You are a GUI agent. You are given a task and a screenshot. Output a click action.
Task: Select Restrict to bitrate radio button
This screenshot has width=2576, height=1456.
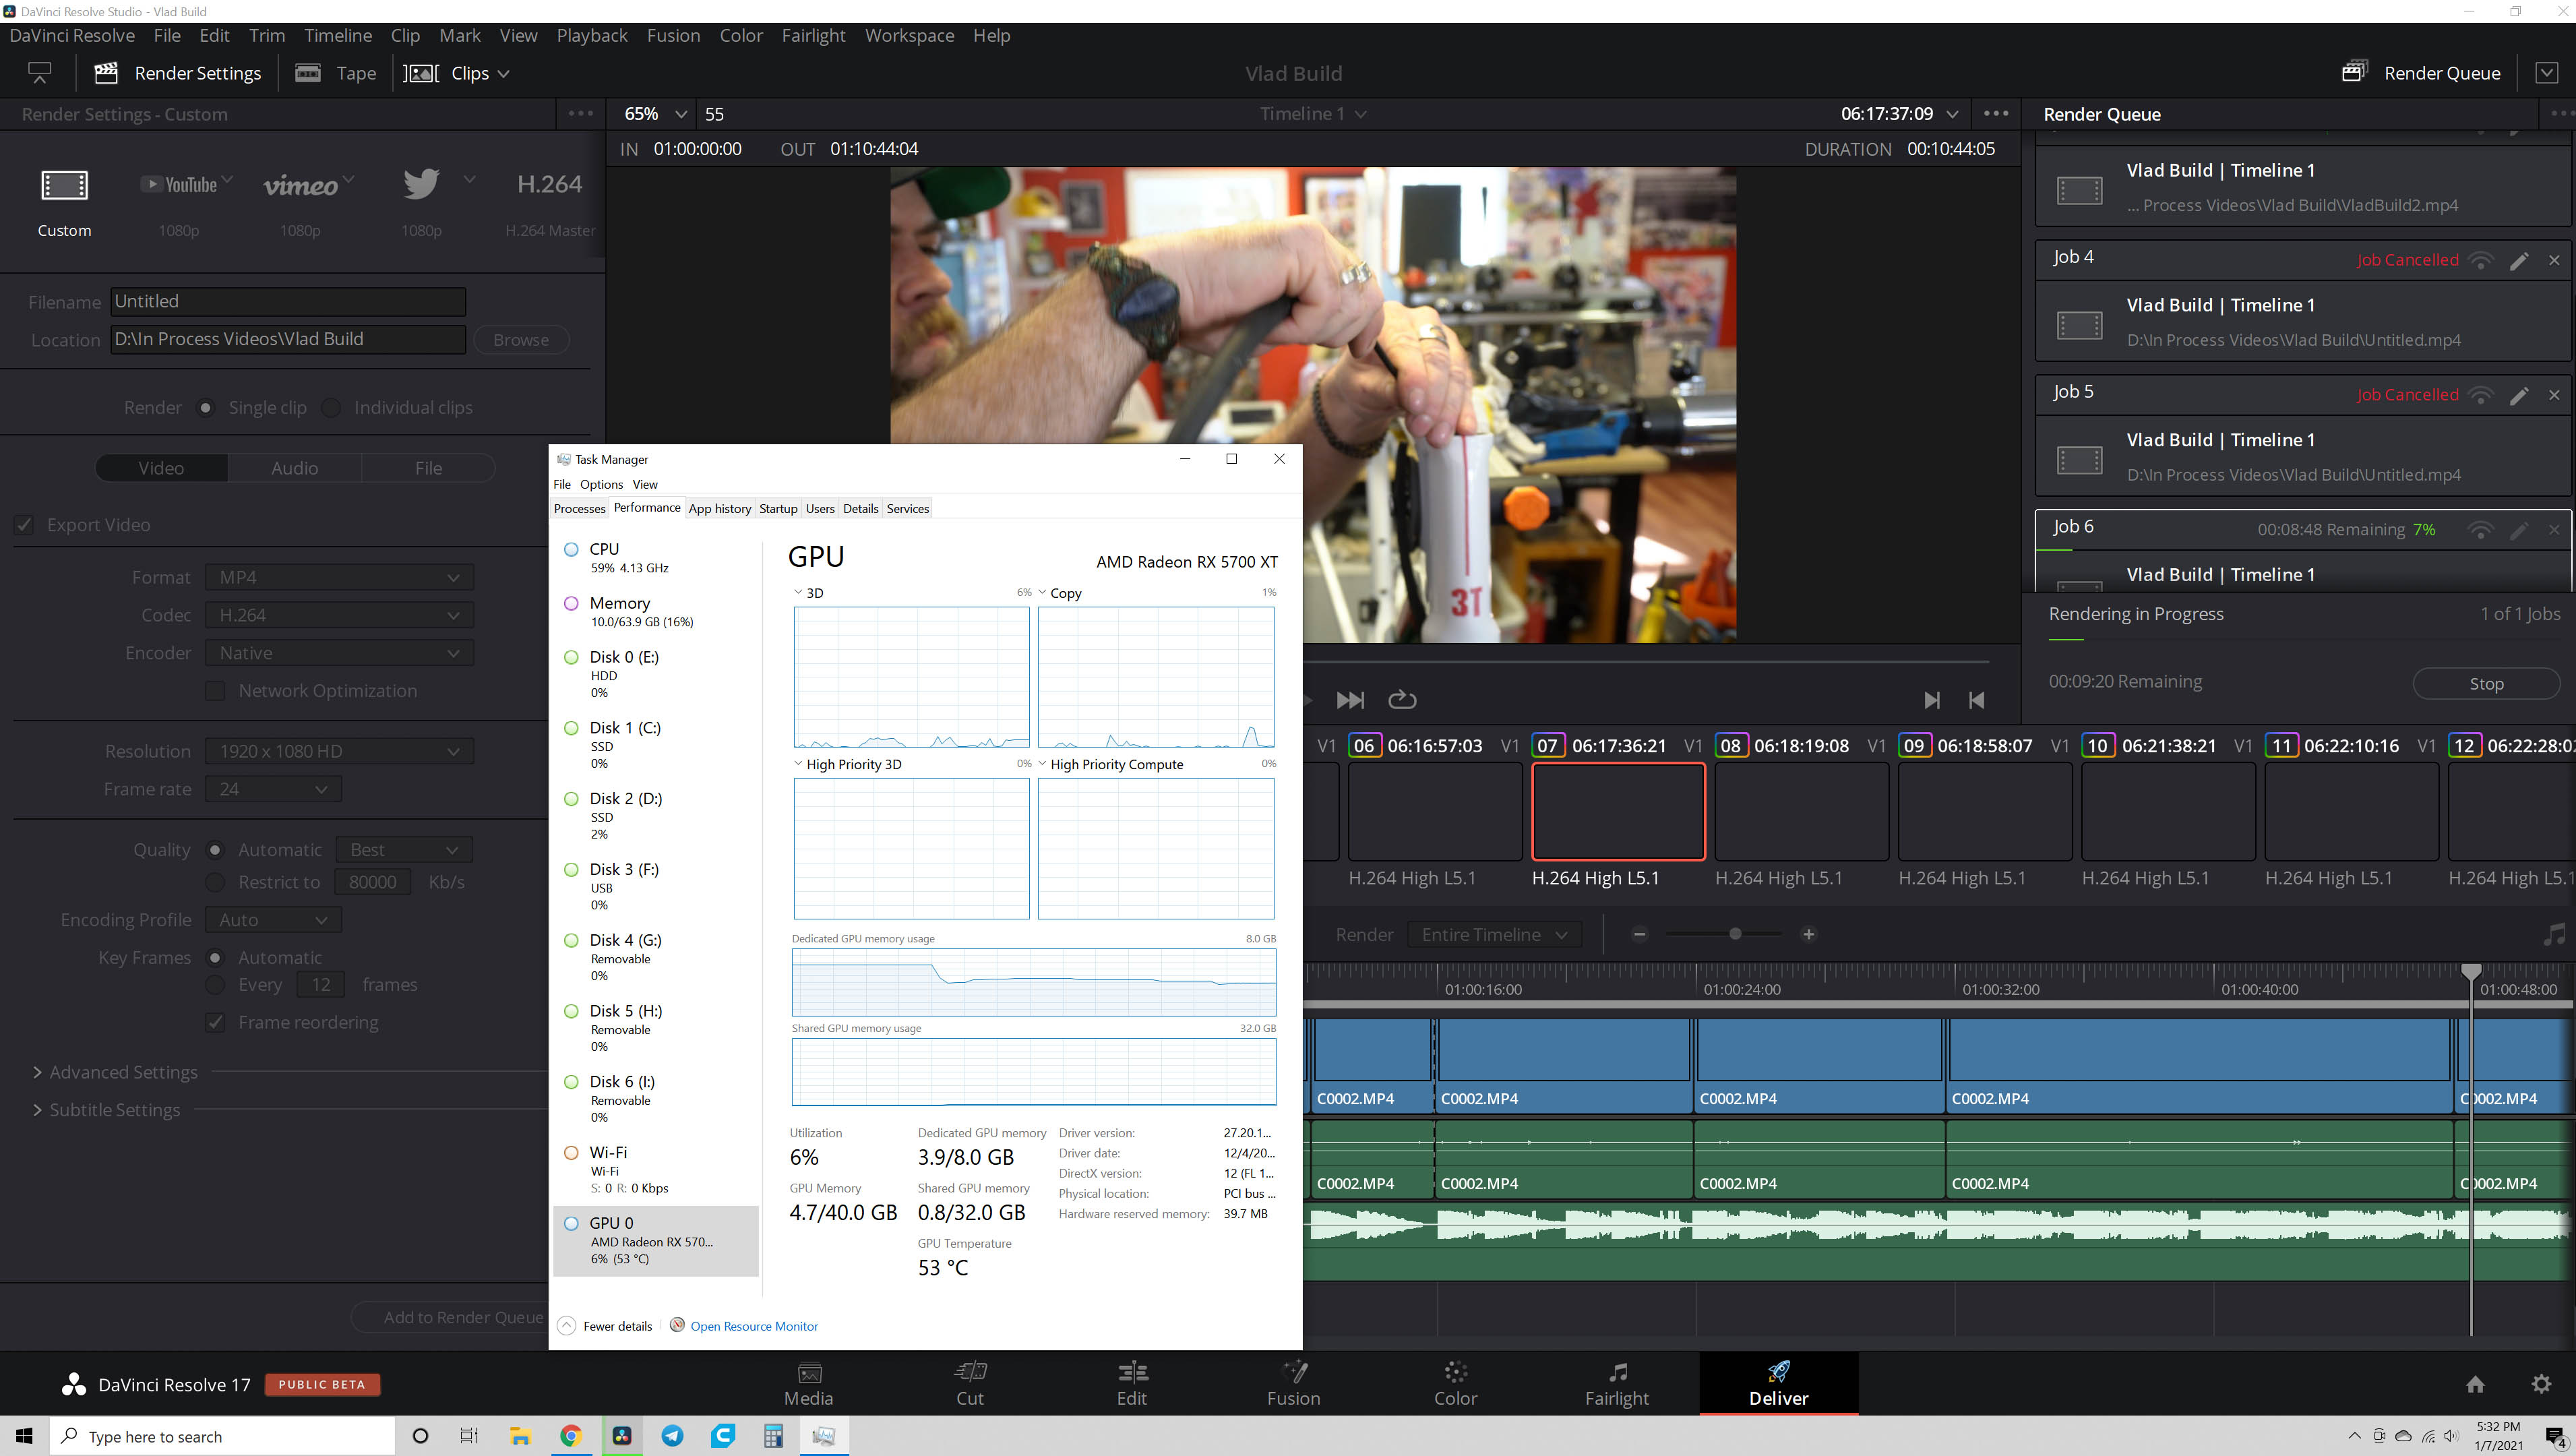tap(215, 882)
